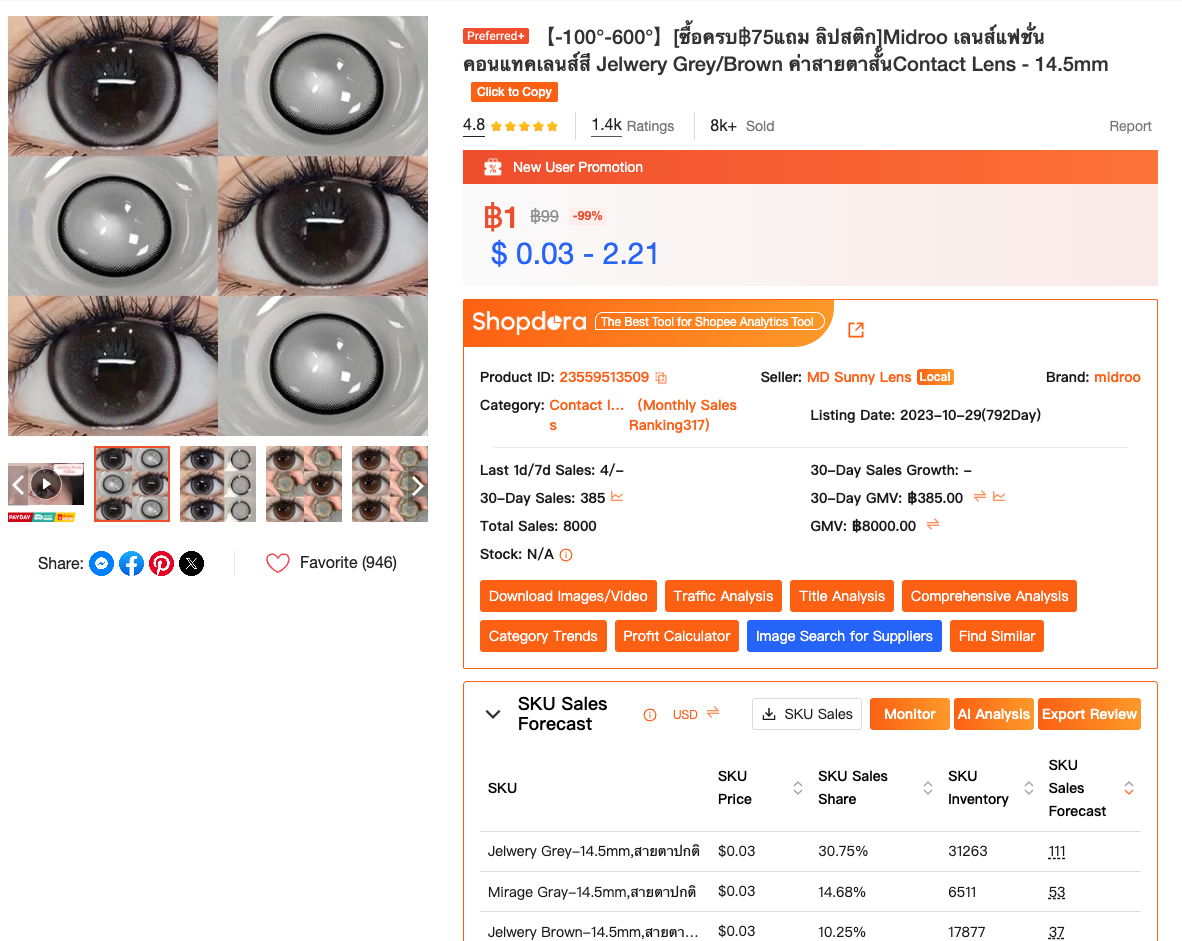1182x941 pixels.
Task: Share product via Messenger icon
Action: point(102,563)
